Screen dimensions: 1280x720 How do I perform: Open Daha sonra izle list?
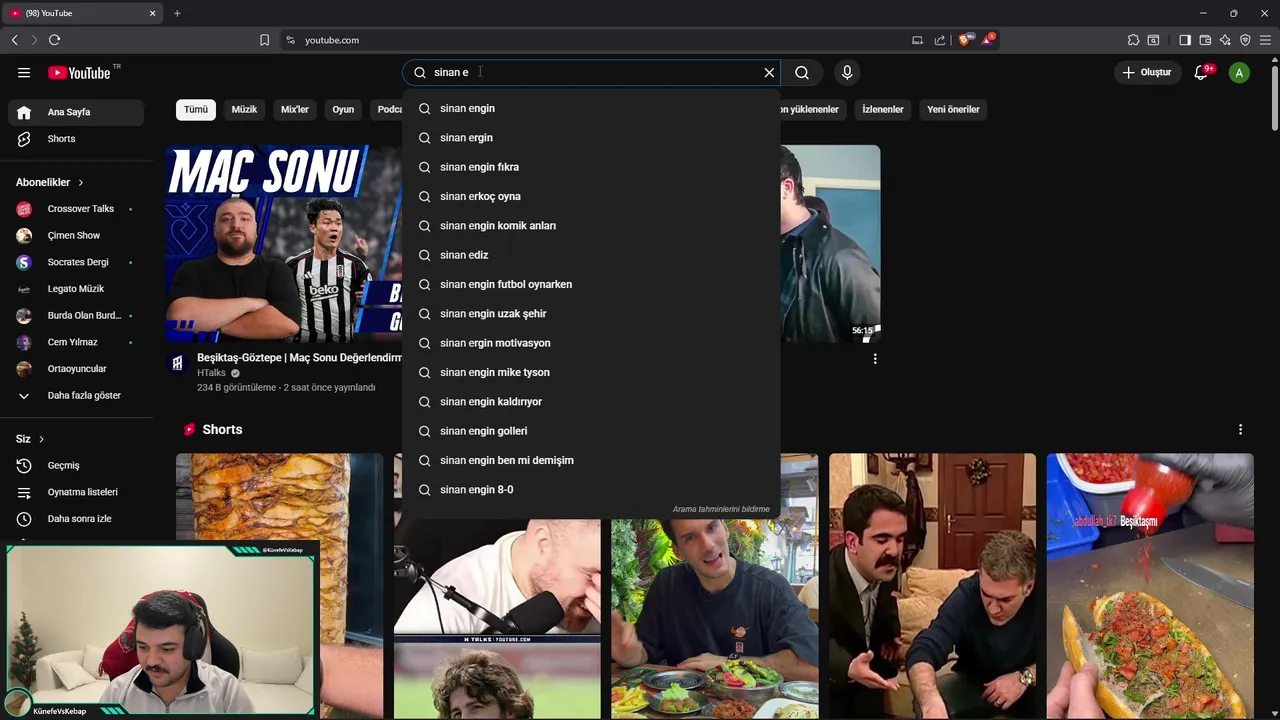click(x=76, y=519)
